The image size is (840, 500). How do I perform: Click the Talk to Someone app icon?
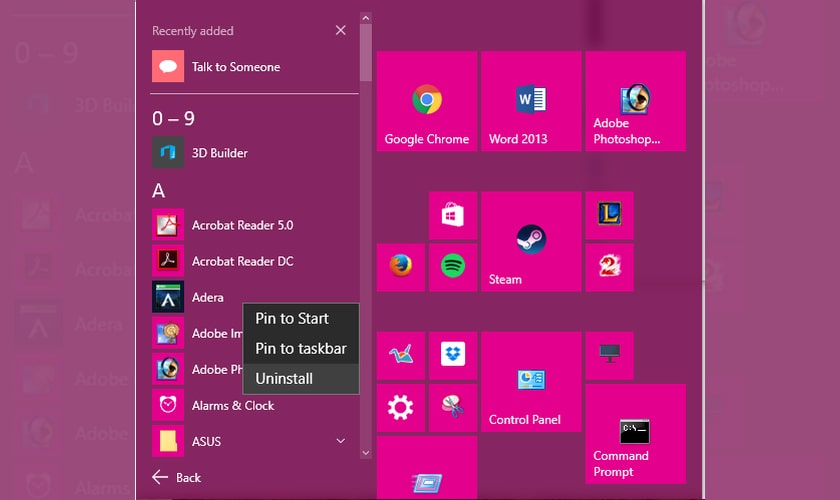point(168,66)
